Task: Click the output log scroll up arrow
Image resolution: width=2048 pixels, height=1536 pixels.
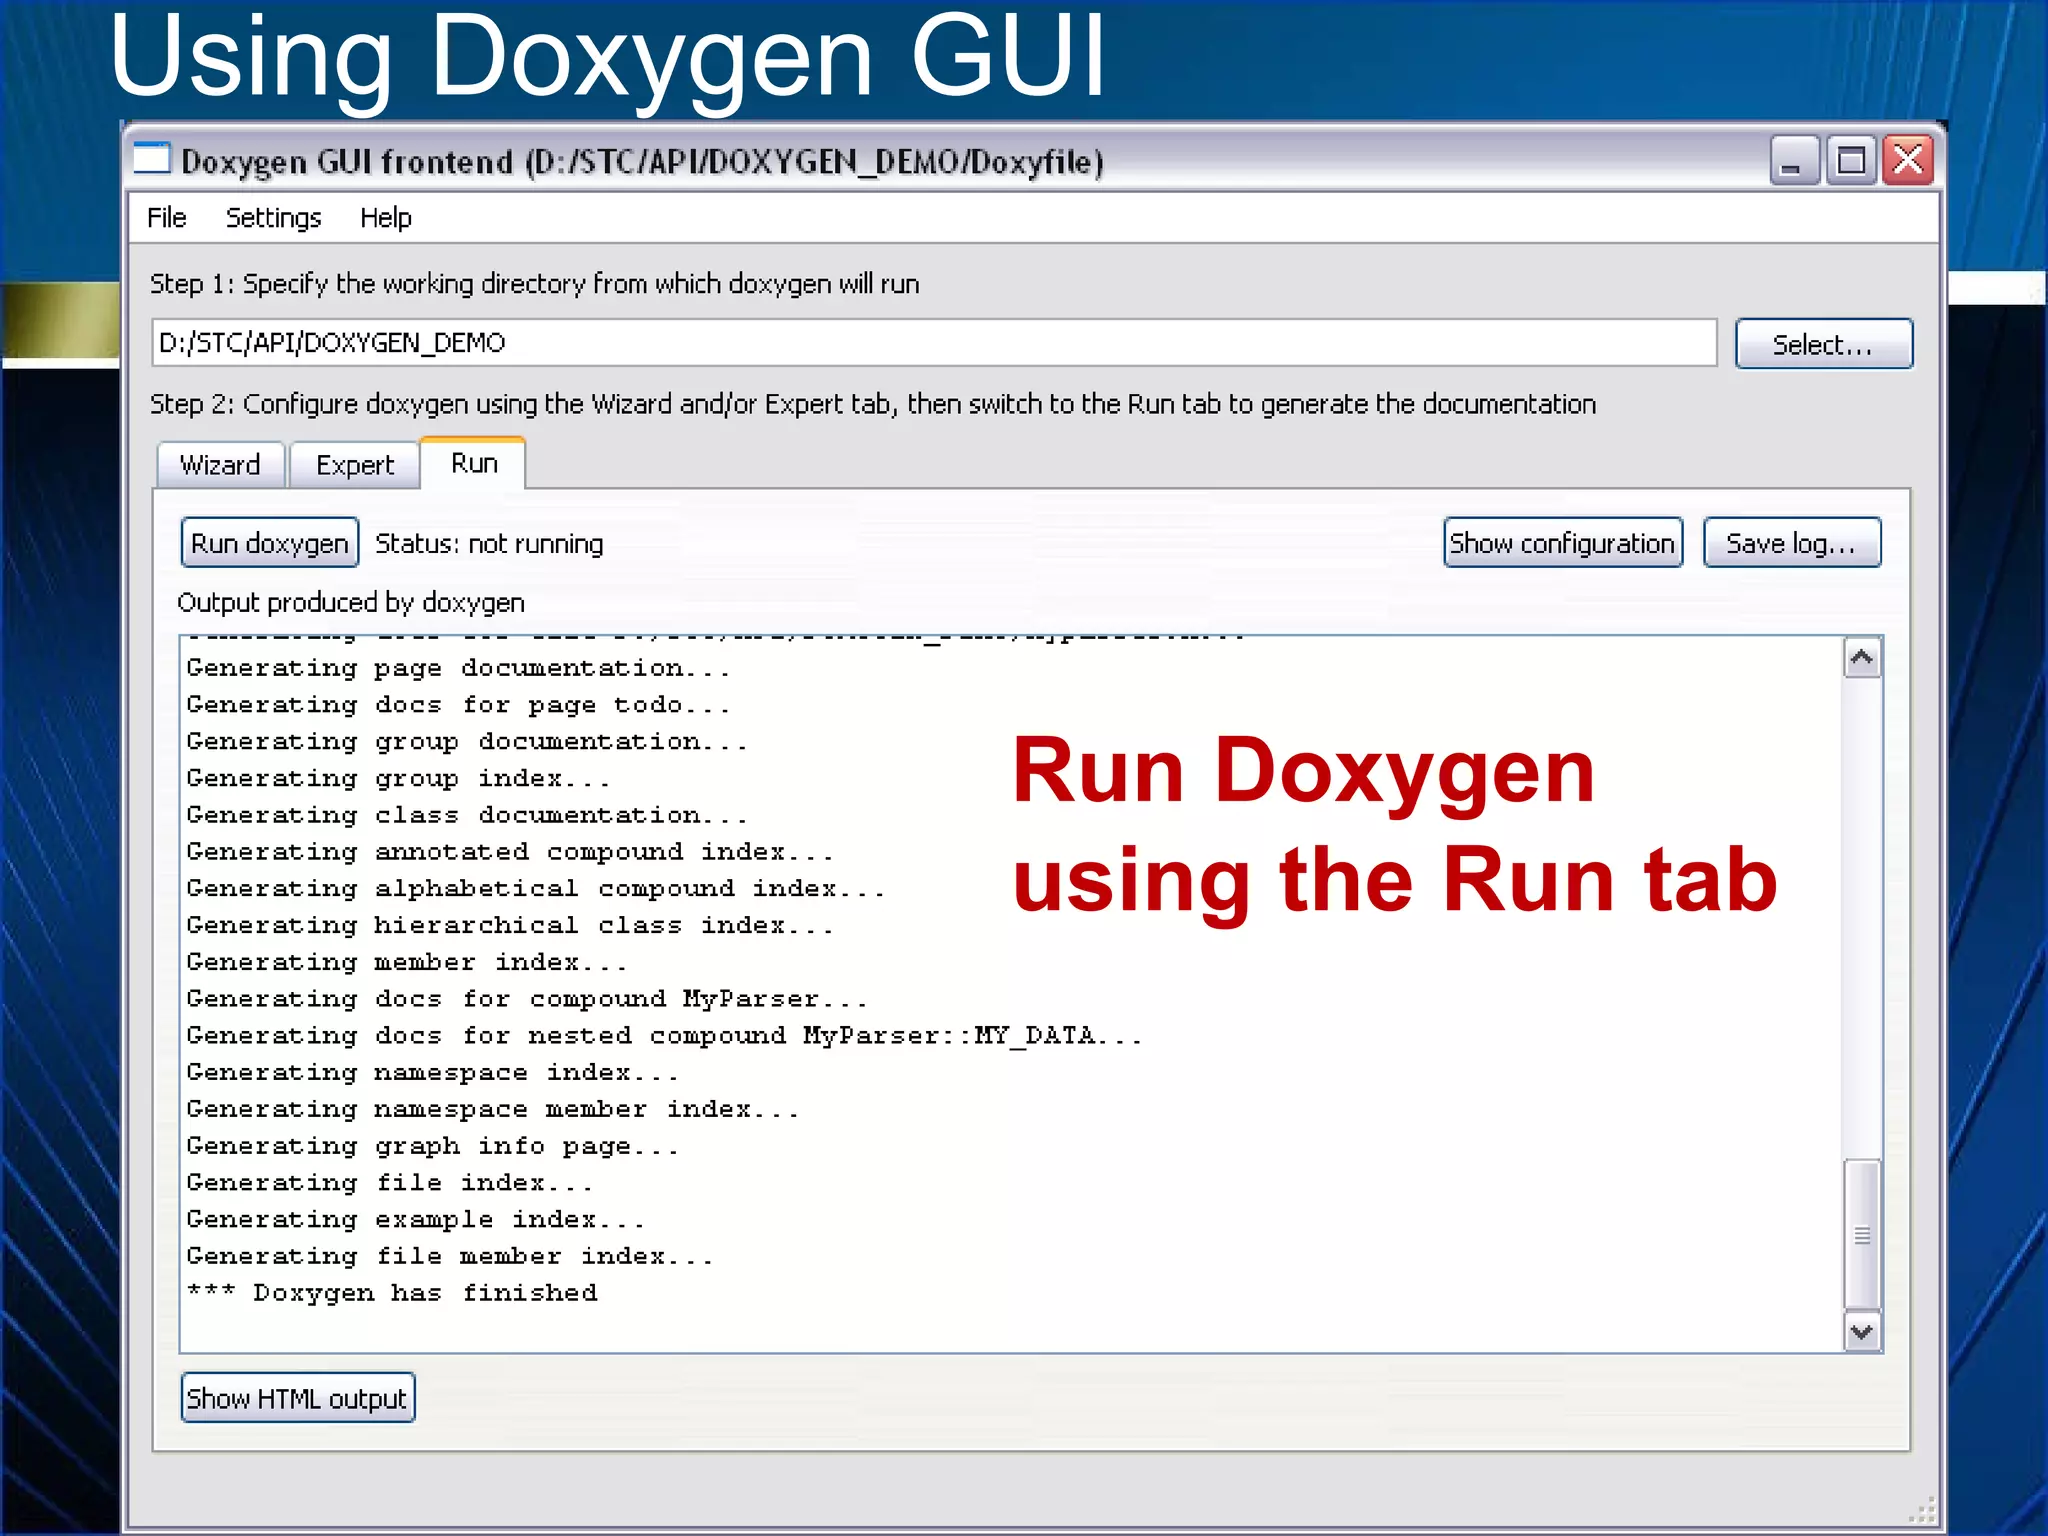Action: click(1861, 658)
